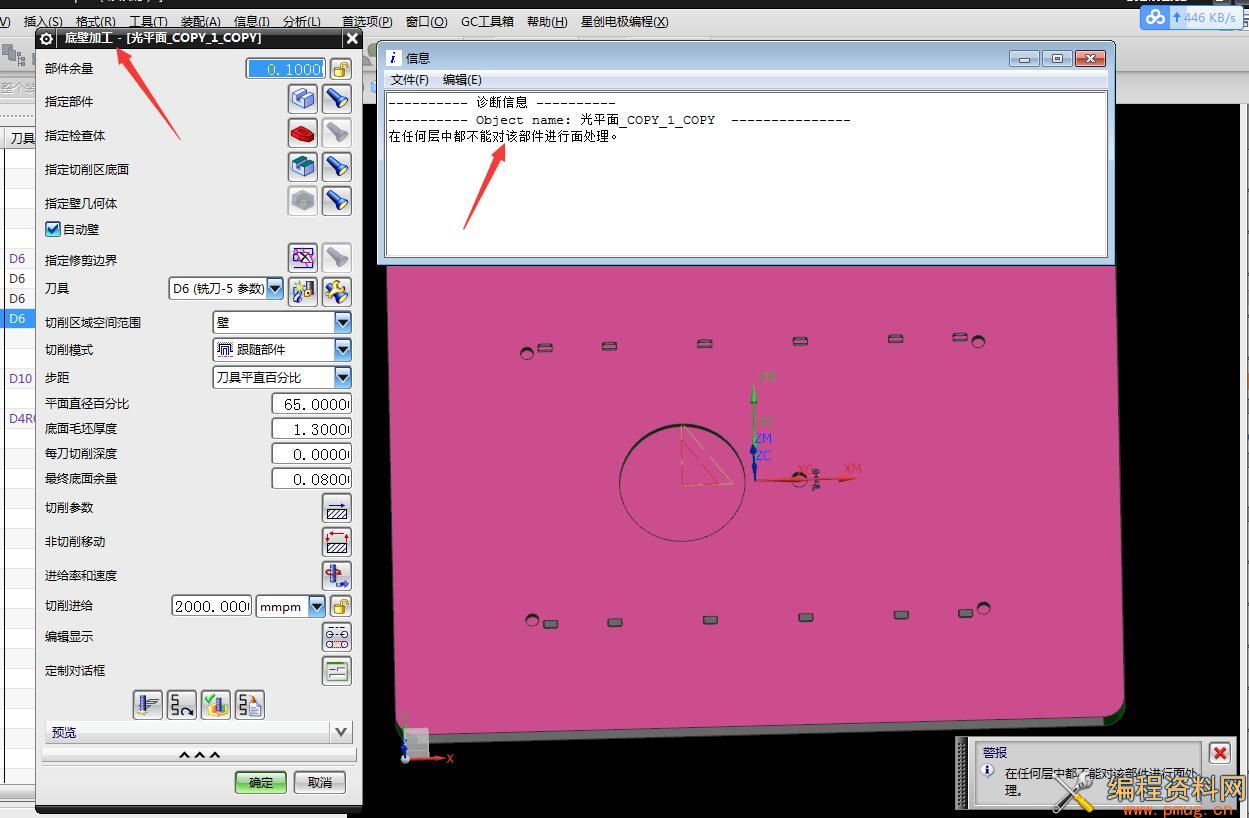The image size is (1249, 818).
Task: Toggle the 自动壁 checkbox
Action: point(53,229)
